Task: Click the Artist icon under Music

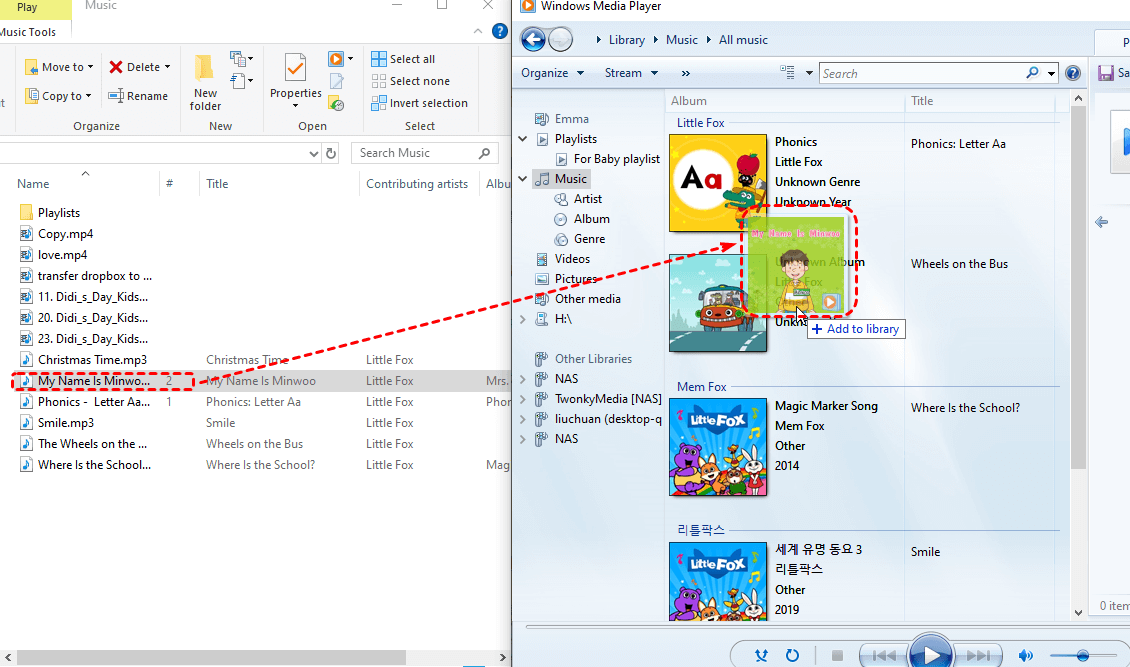Action: pyautogui.click(x=561, y=199)
